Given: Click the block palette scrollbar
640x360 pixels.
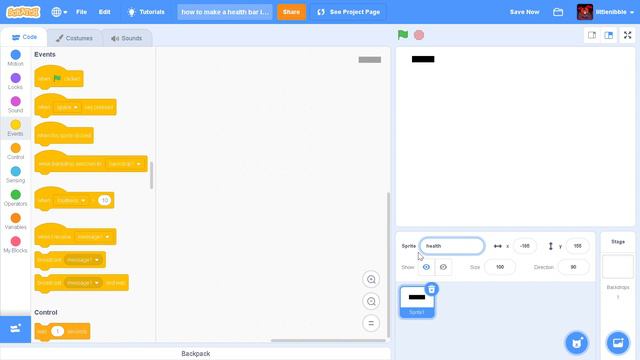Looking at the screenshot, I should pyautogui.click(x=151, y=176).
